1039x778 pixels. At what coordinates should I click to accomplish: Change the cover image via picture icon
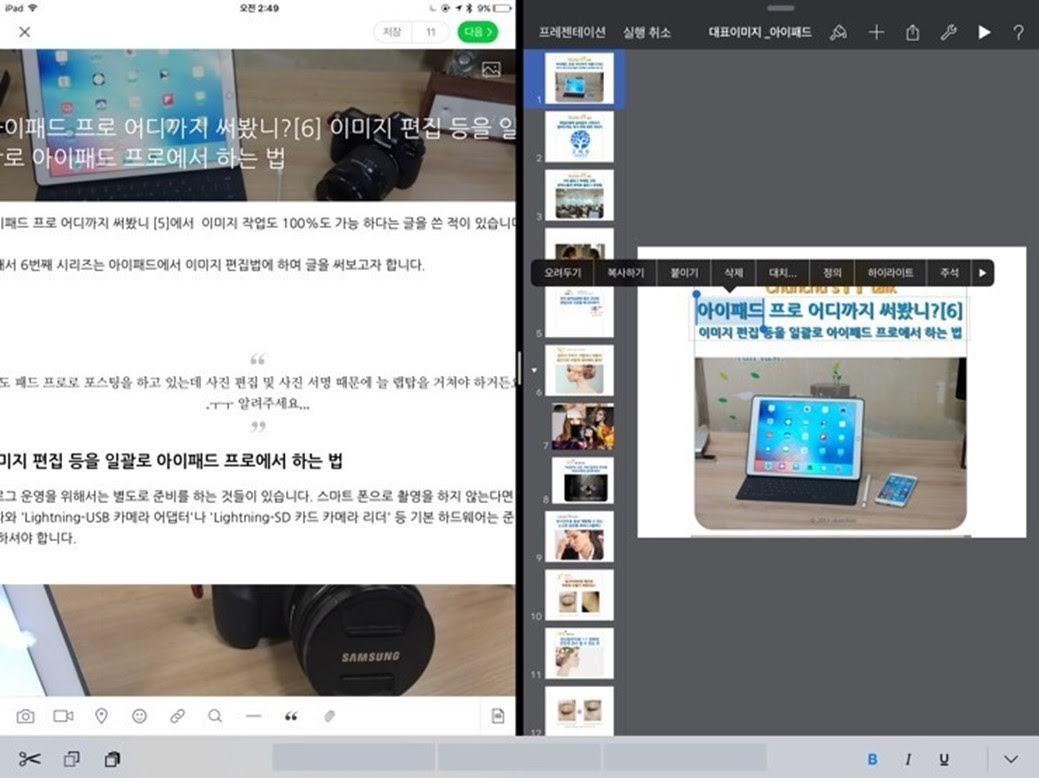point(491,69)
